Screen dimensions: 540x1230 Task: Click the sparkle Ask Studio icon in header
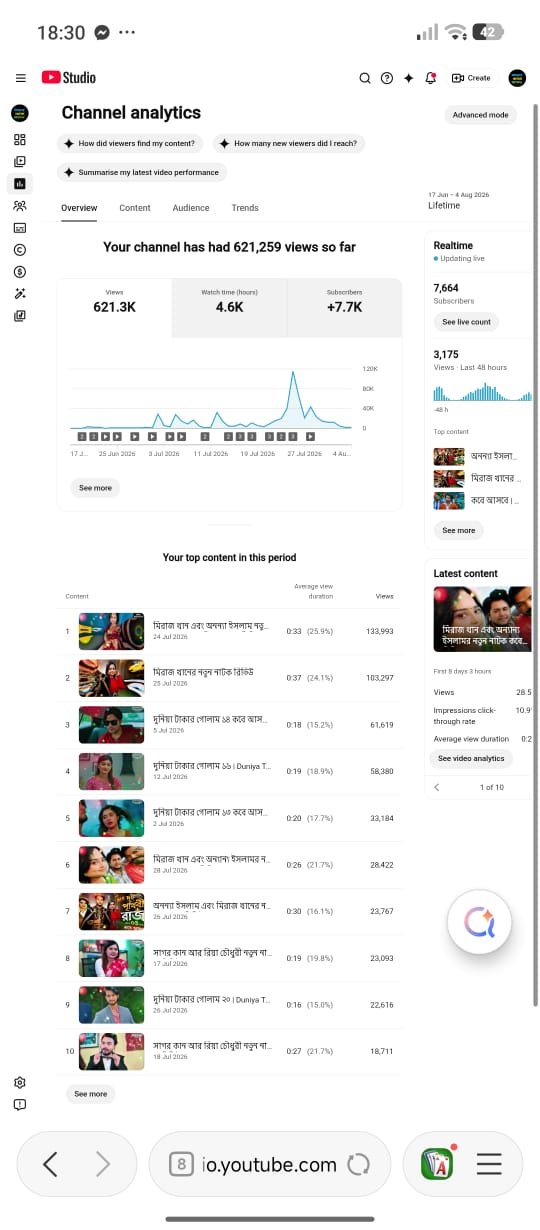point(408,78)
